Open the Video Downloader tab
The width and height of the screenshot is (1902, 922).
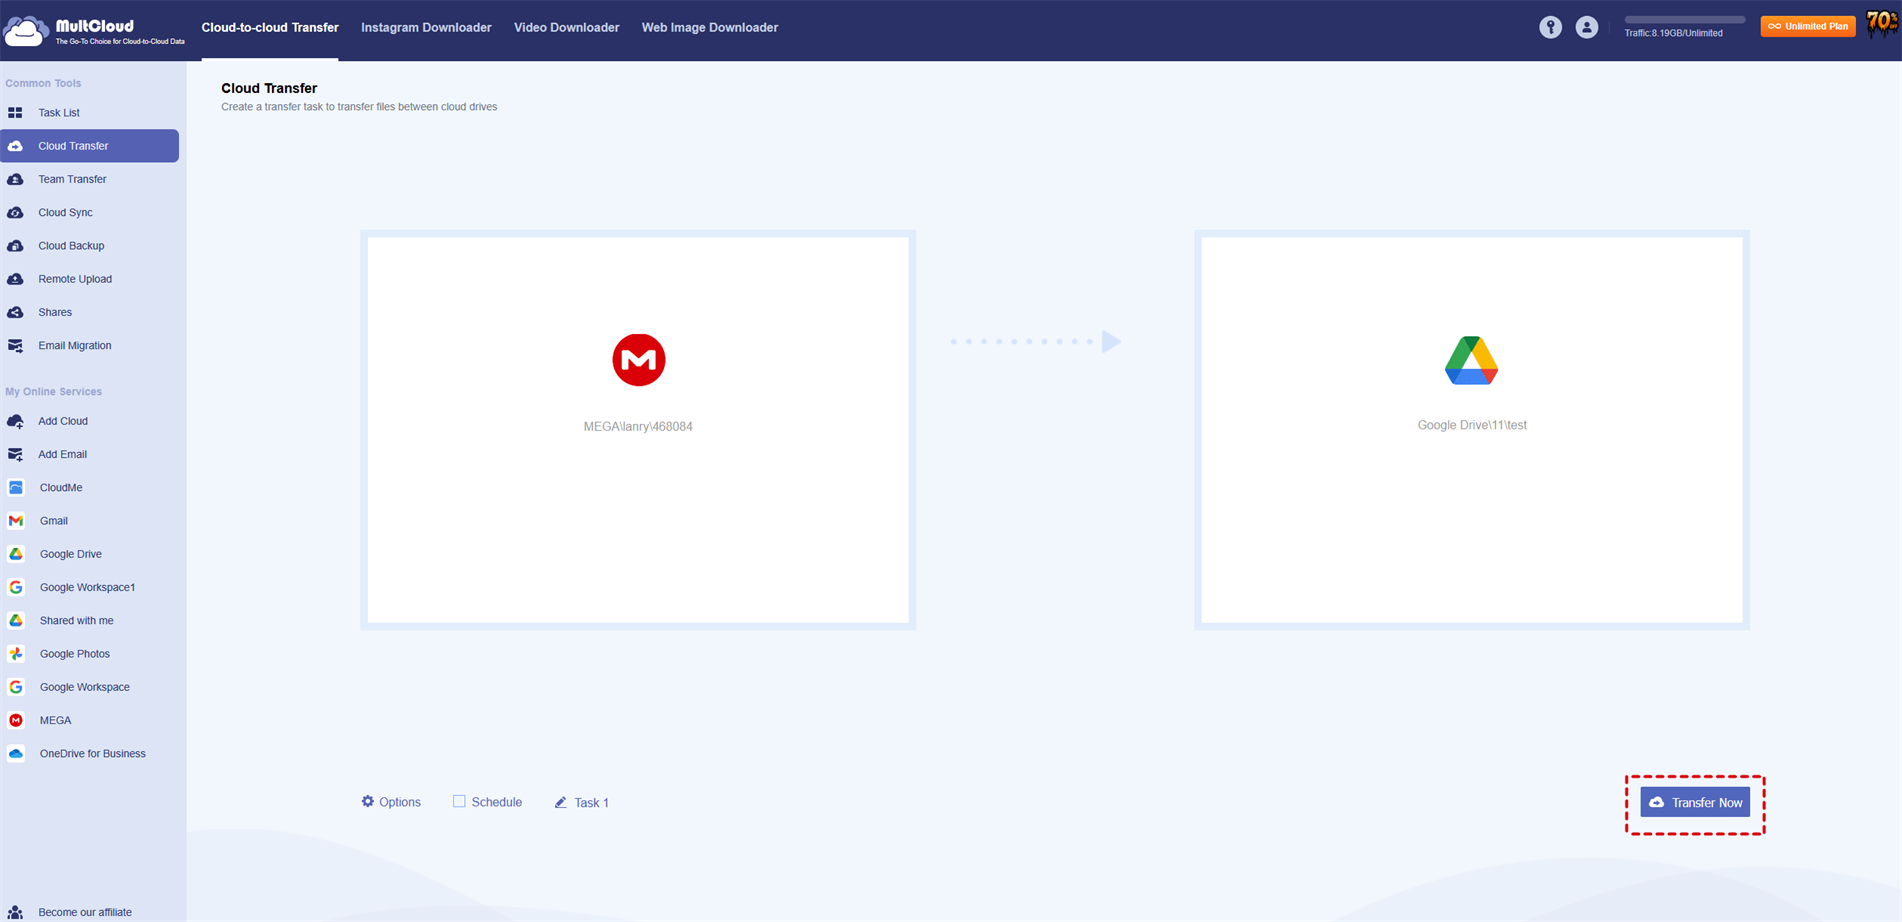click(x=567, y=28)
